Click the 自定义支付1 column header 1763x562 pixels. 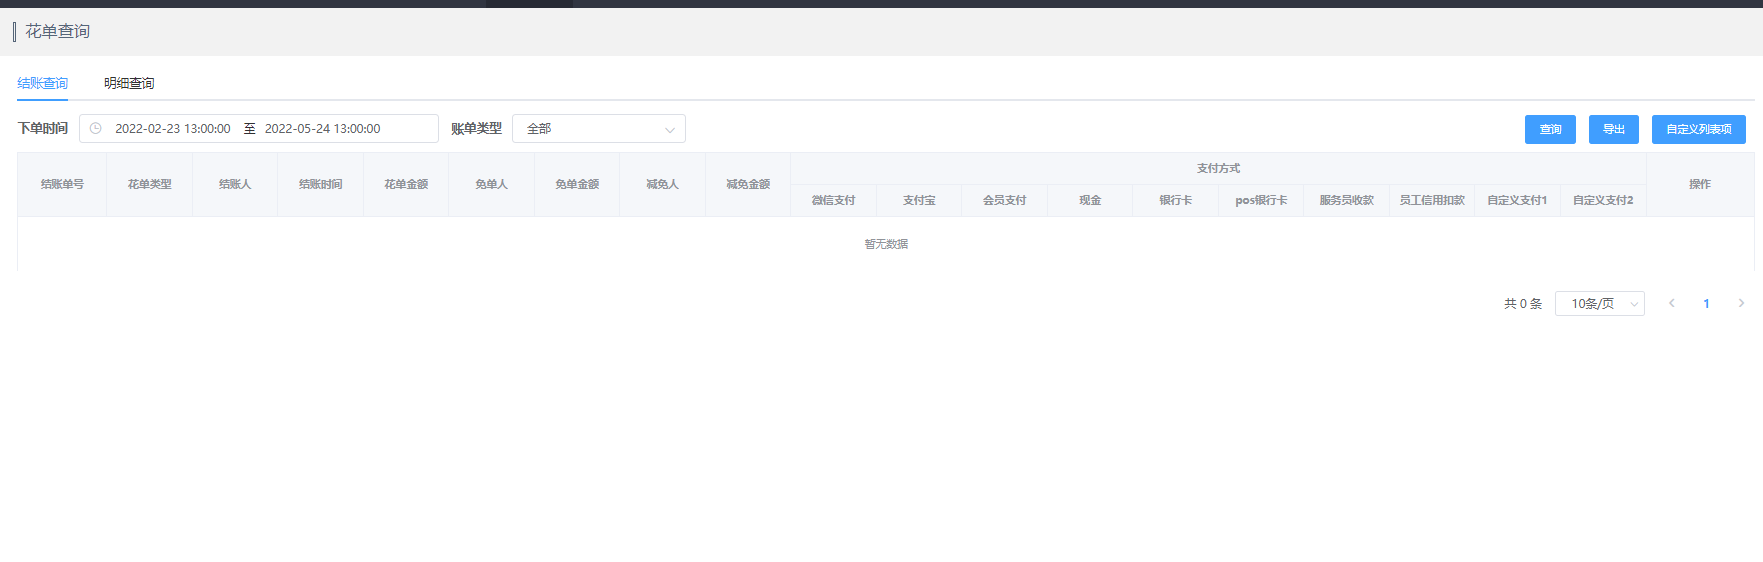coord(1518,200)
